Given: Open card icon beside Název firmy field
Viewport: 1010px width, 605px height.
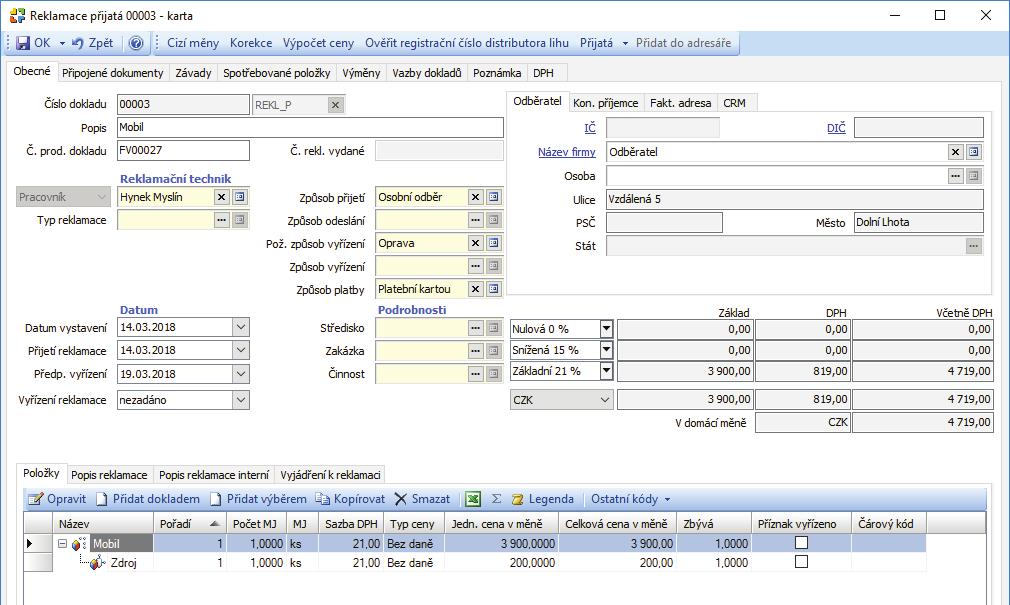Looking at the screenshot, I should 974,152.
